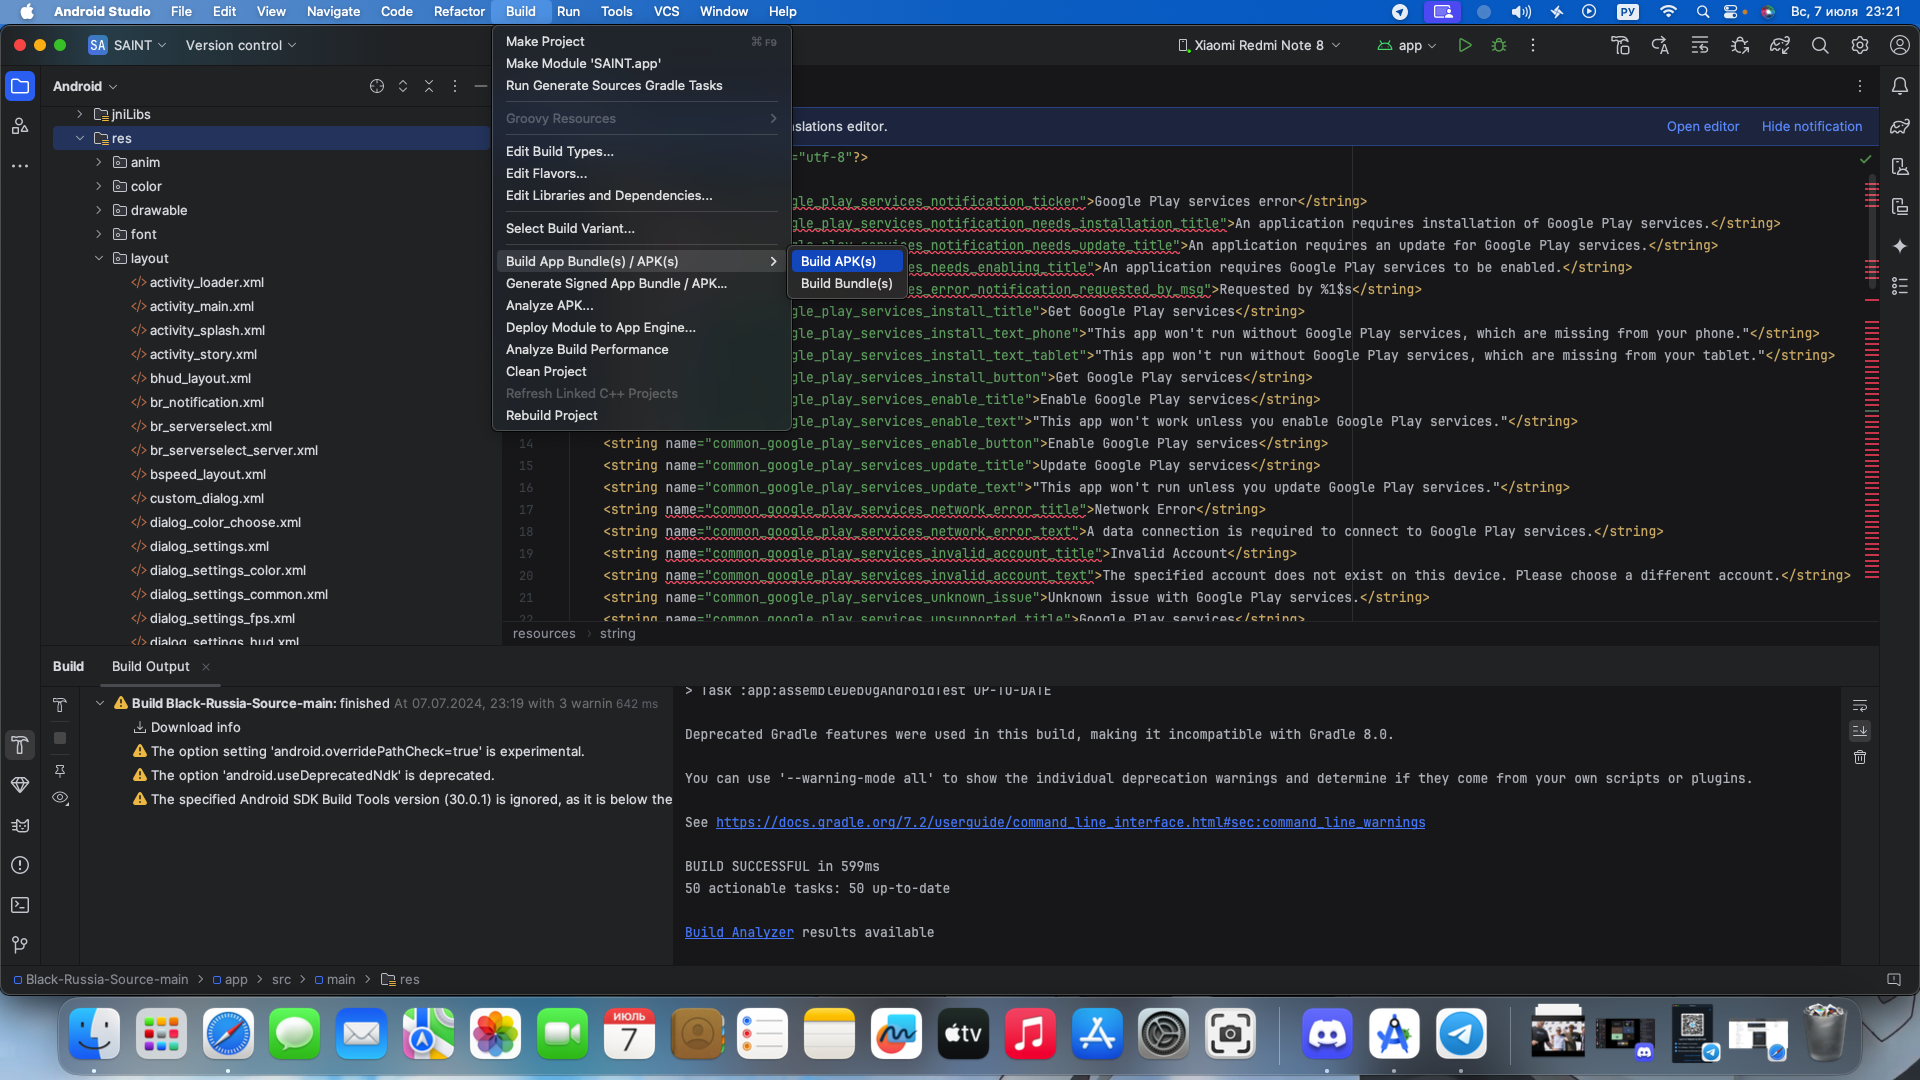Click Build Analyzer hyperlink in output
Image resolution: width=1920 pixels, height=1080 pixels.
738,932
